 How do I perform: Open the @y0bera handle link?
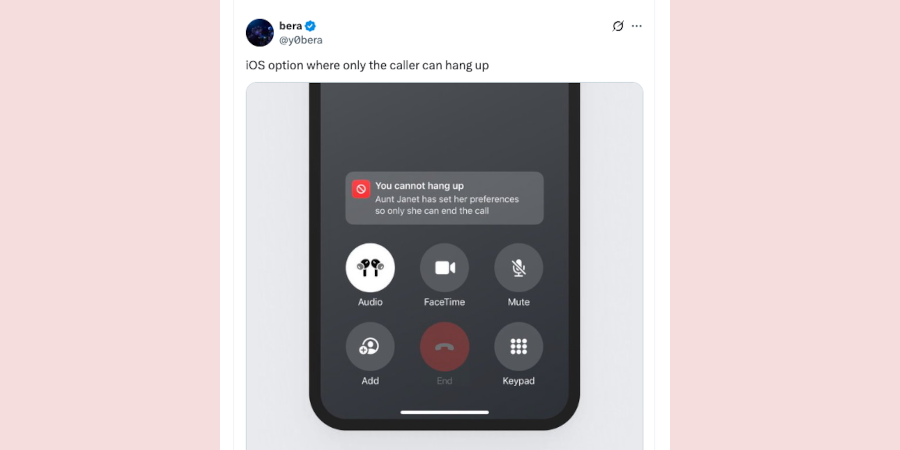tap(301, 40)
